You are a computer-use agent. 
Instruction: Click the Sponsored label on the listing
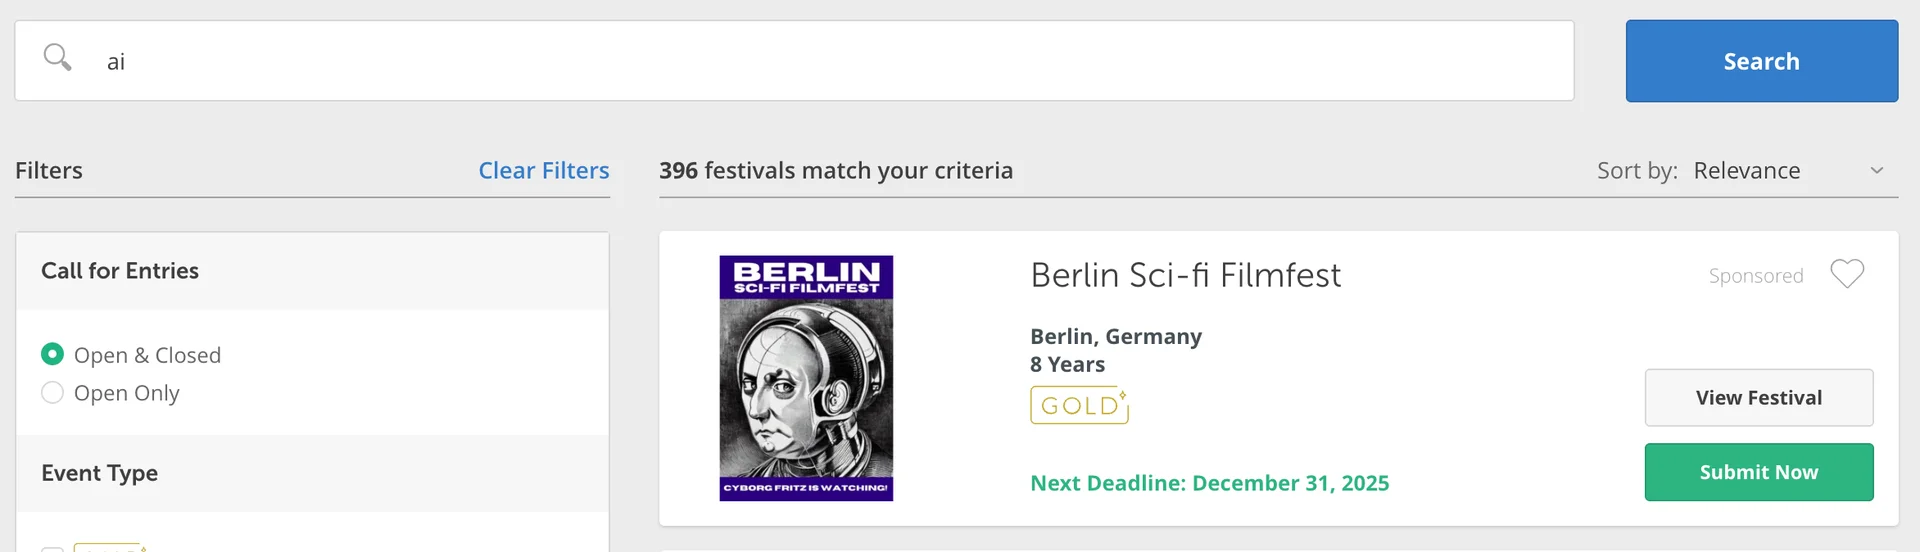click(1755, 276)
